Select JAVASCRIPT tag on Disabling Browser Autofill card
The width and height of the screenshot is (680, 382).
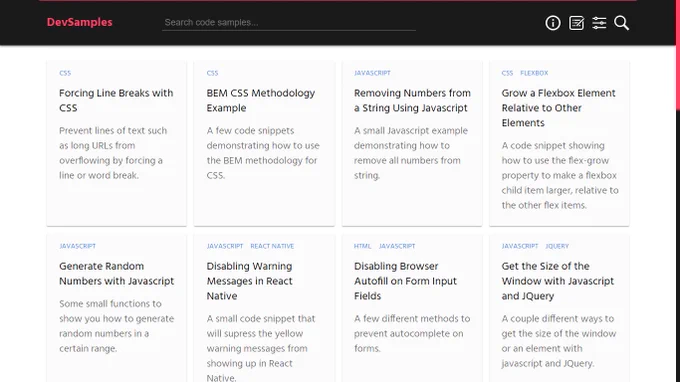coord(397,246)
